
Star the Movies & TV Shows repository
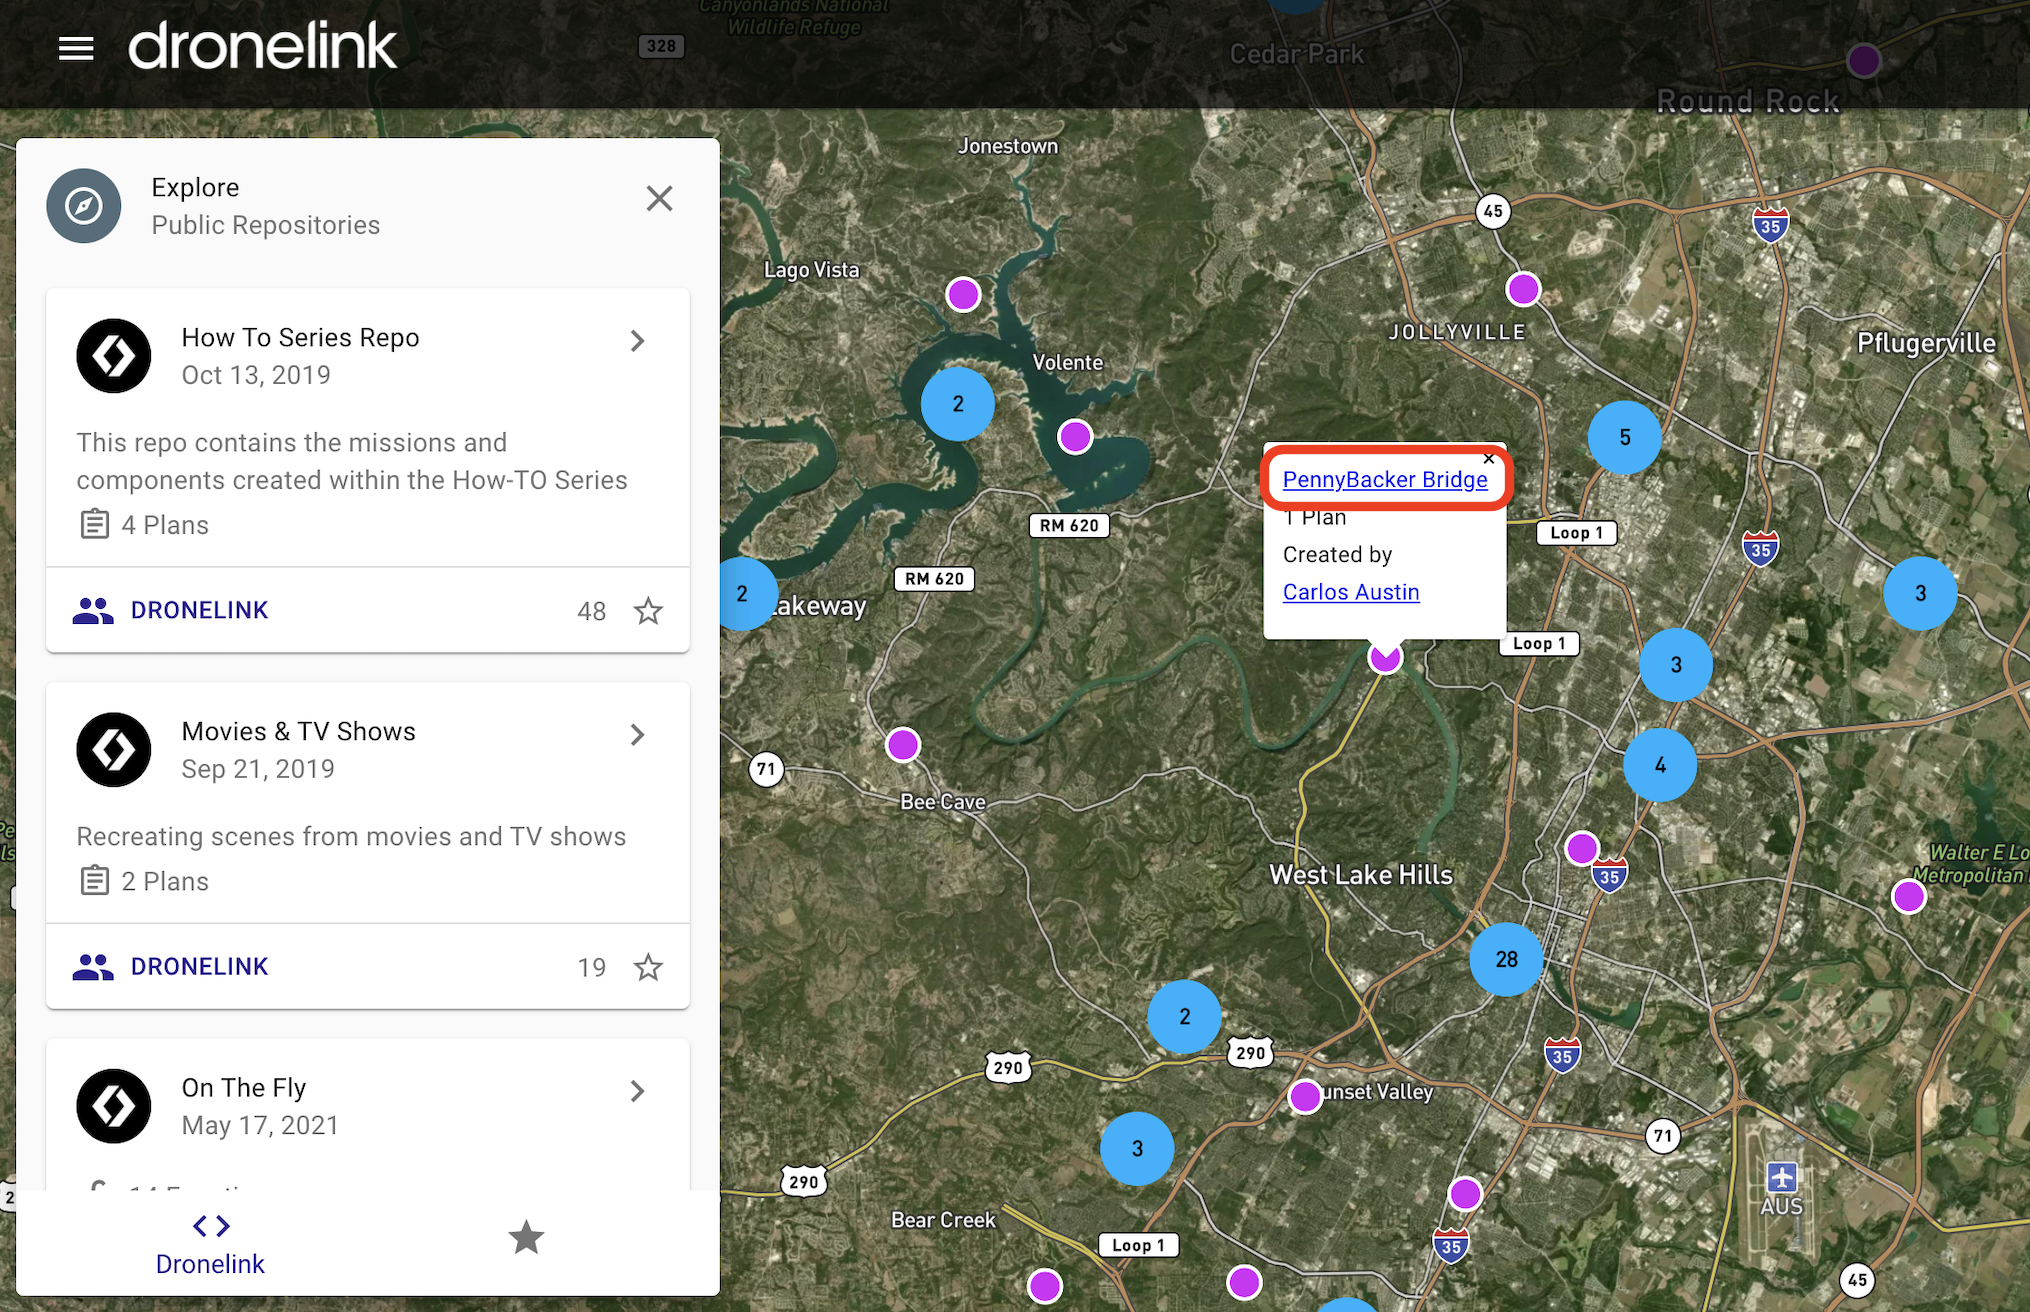pyautogui.click(x=649, y=967)
